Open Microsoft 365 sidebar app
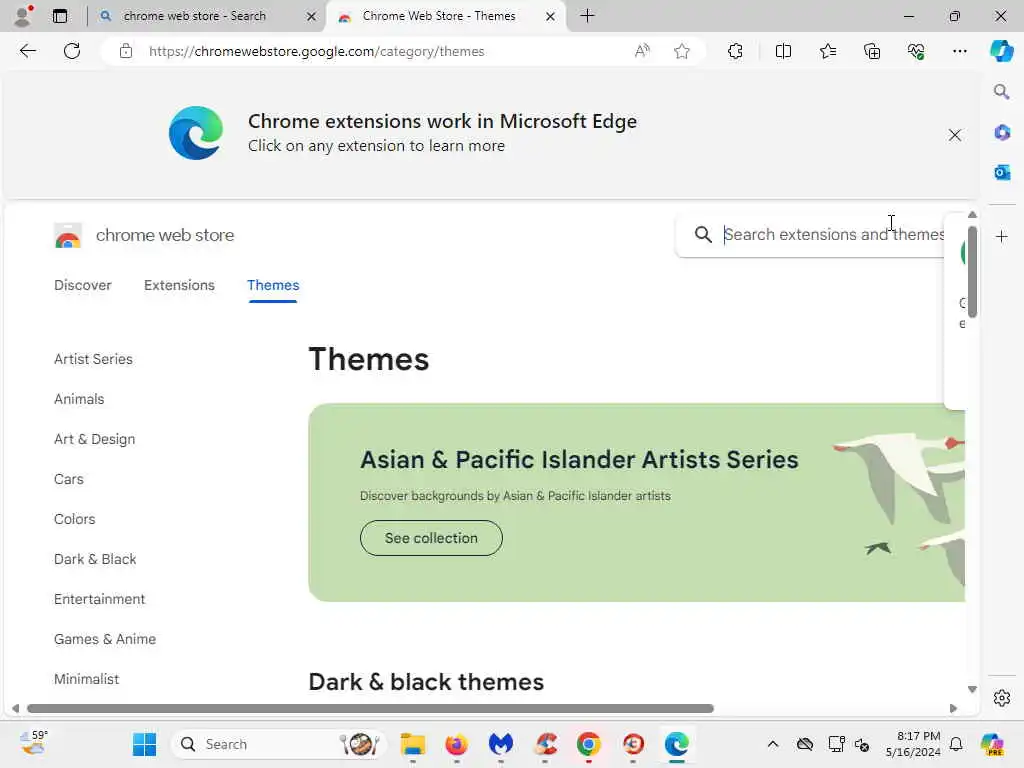This screenshot has width=1024, height=768. 1002,133
